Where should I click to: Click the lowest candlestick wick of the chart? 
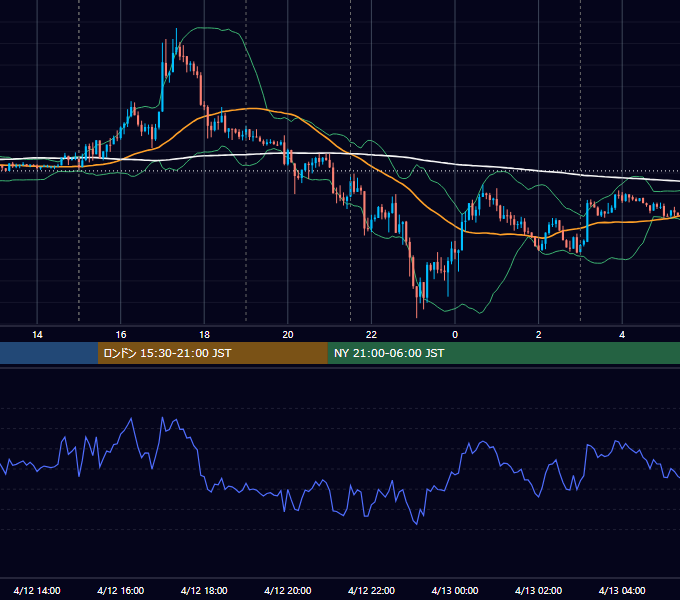417,316
